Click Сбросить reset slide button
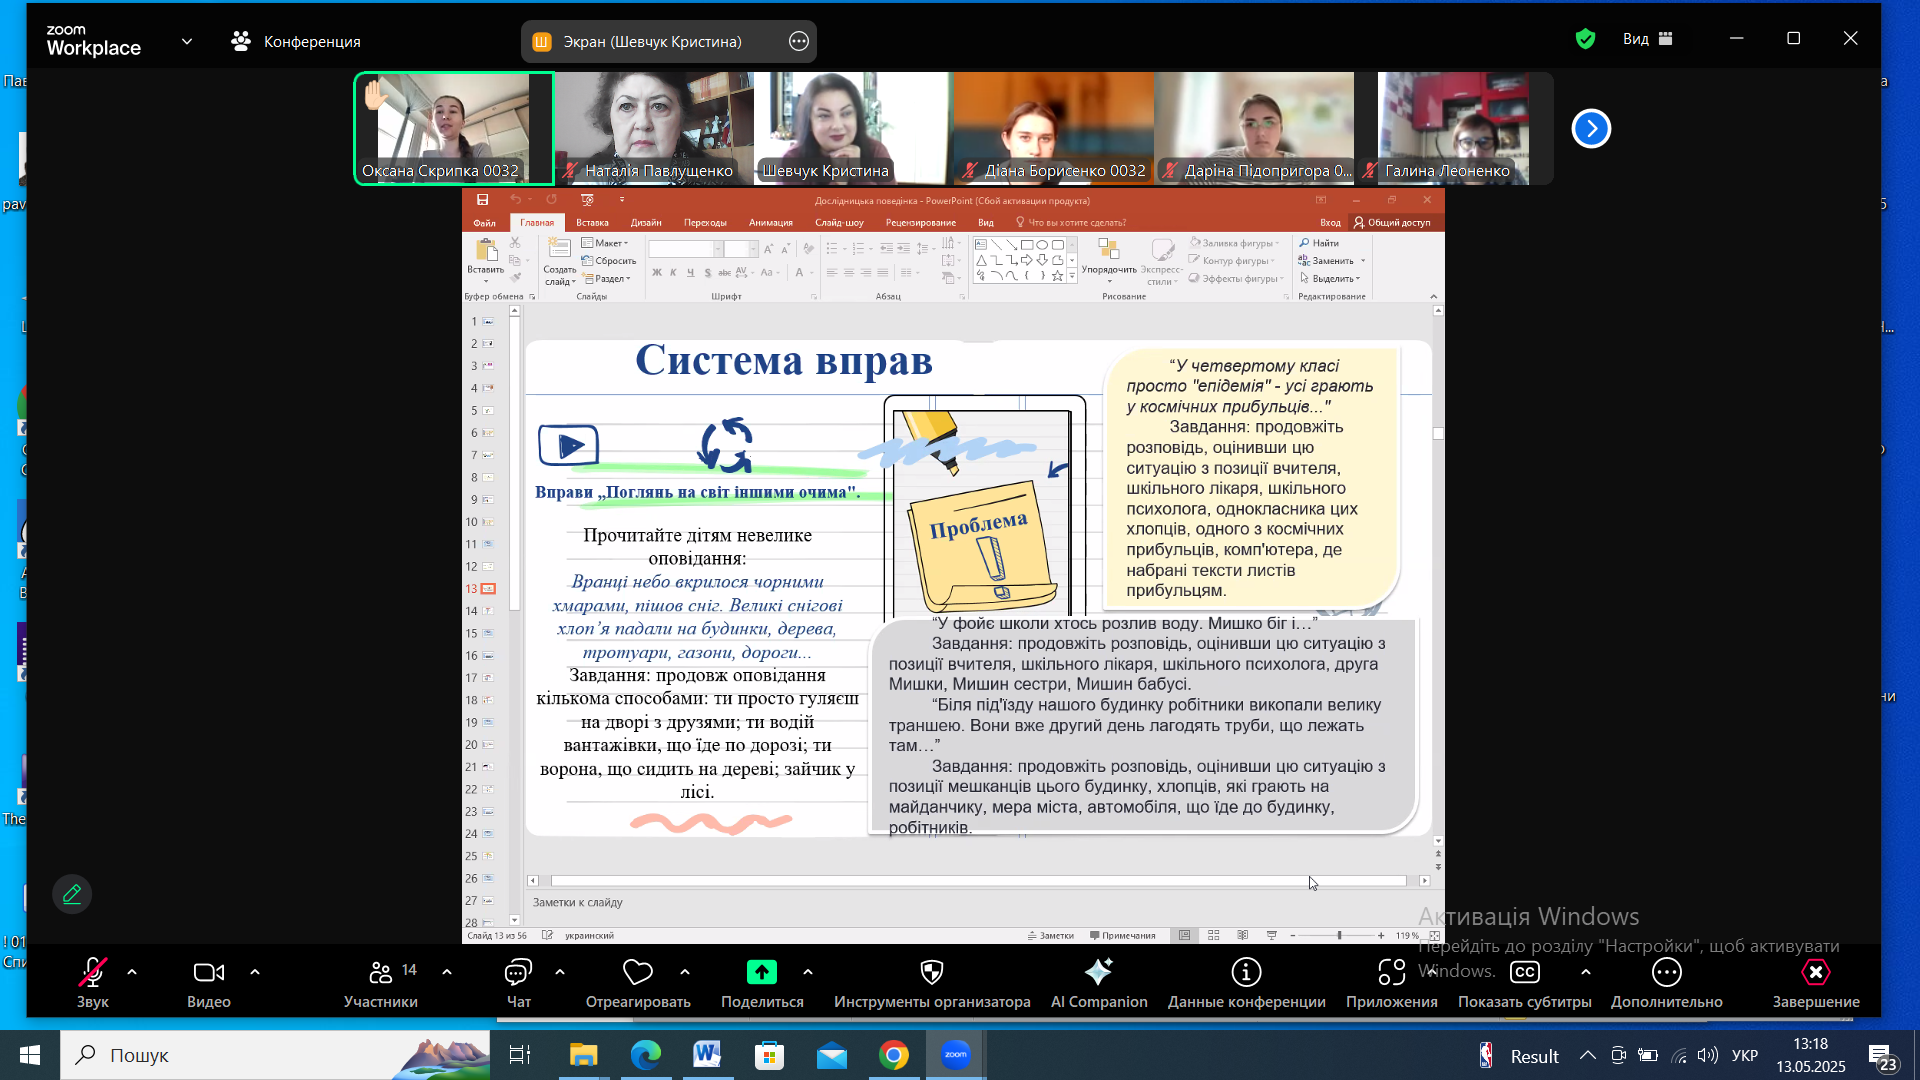 (x=609, y=261)
